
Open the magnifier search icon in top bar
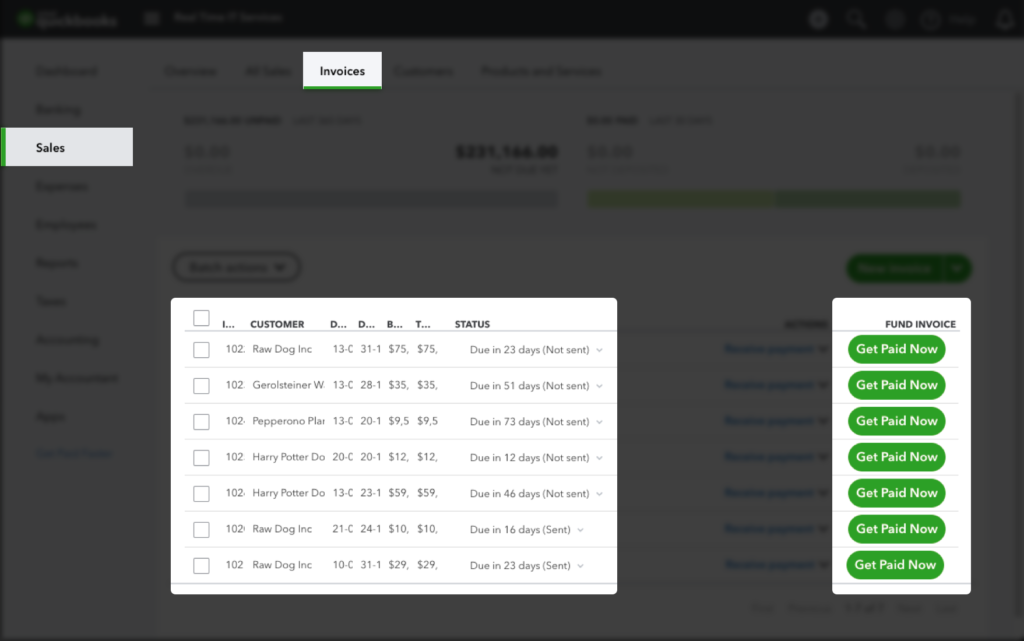tap(856, 19)
